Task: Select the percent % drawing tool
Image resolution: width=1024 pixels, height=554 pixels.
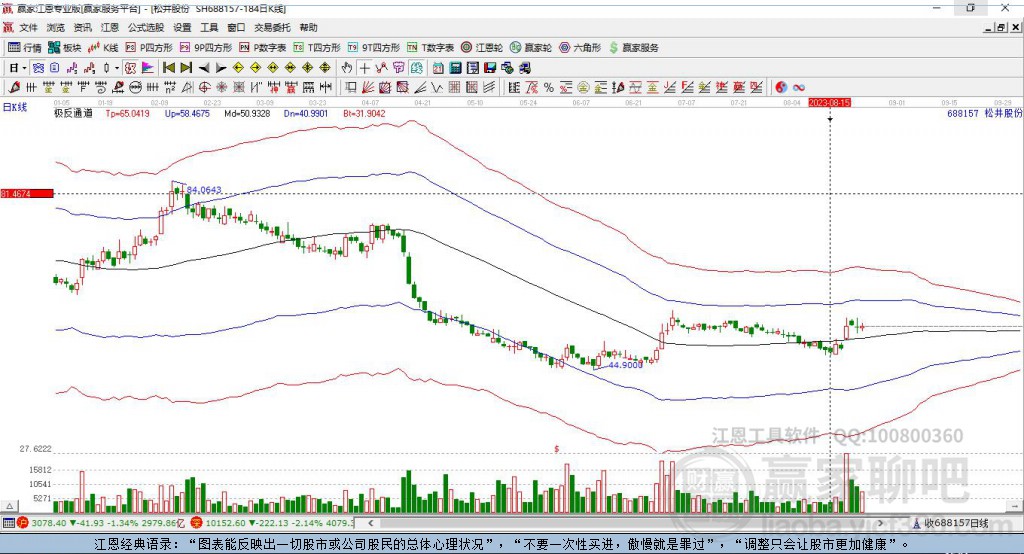Action: coord(549,87)
